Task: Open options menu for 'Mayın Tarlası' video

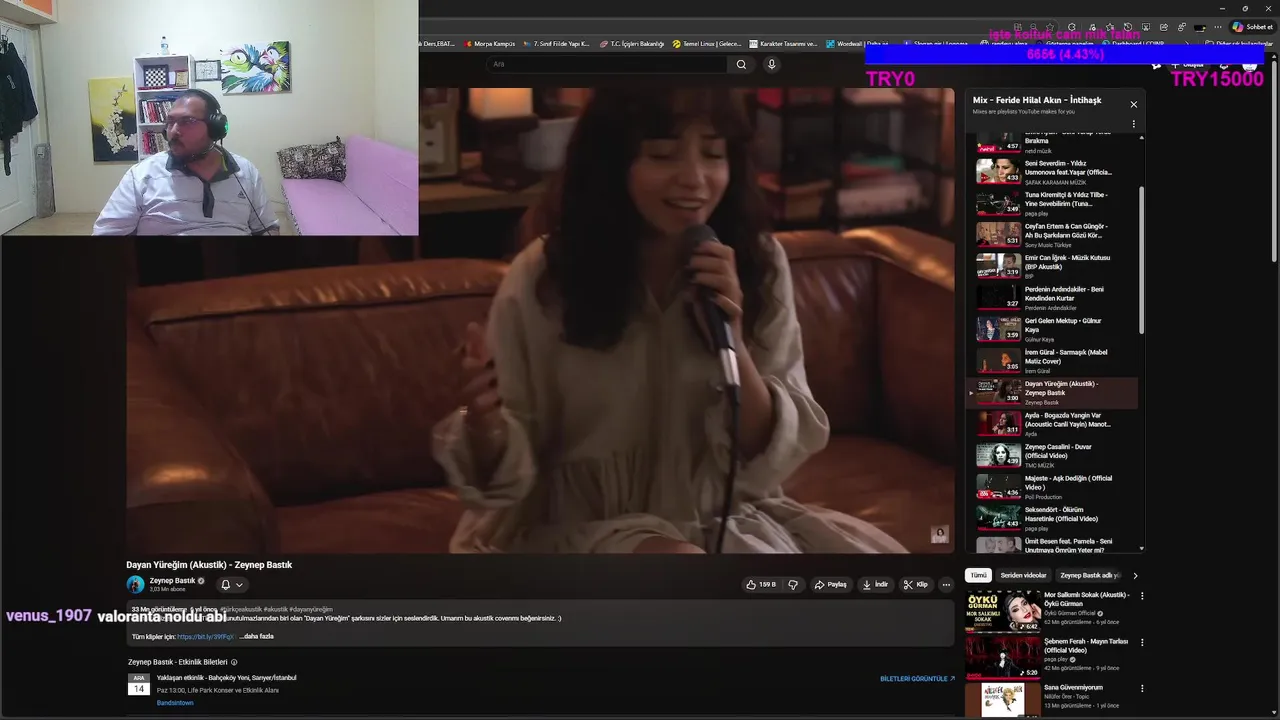Action: click(1142, 642)
